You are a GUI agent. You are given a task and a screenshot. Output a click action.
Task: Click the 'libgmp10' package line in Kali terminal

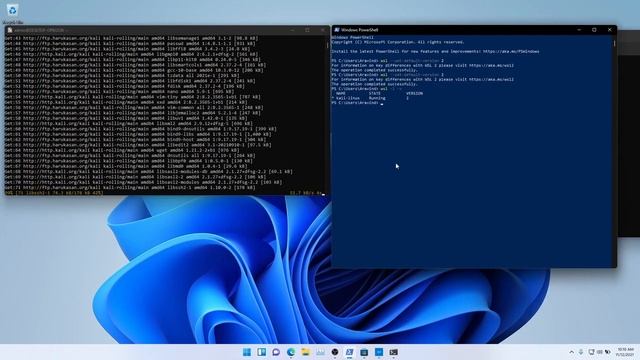point(131,54)
